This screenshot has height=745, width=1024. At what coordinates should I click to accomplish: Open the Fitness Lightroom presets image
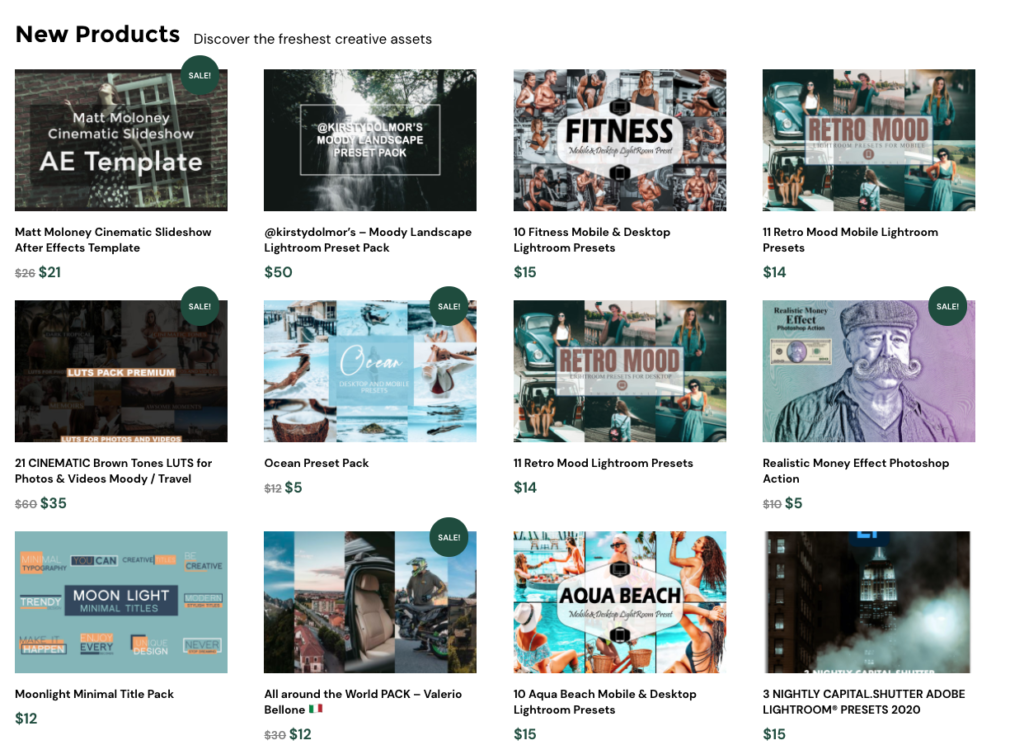click(620, 140)
